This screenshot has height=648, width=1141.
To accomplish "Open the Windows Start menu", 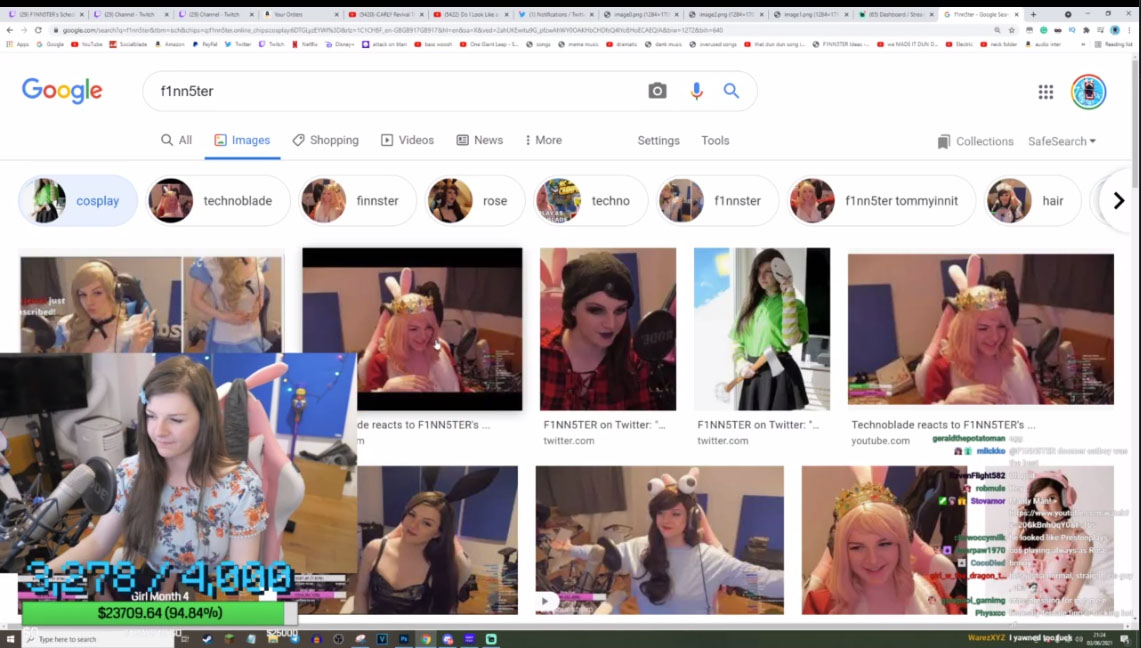I will (x=10, y=639).
